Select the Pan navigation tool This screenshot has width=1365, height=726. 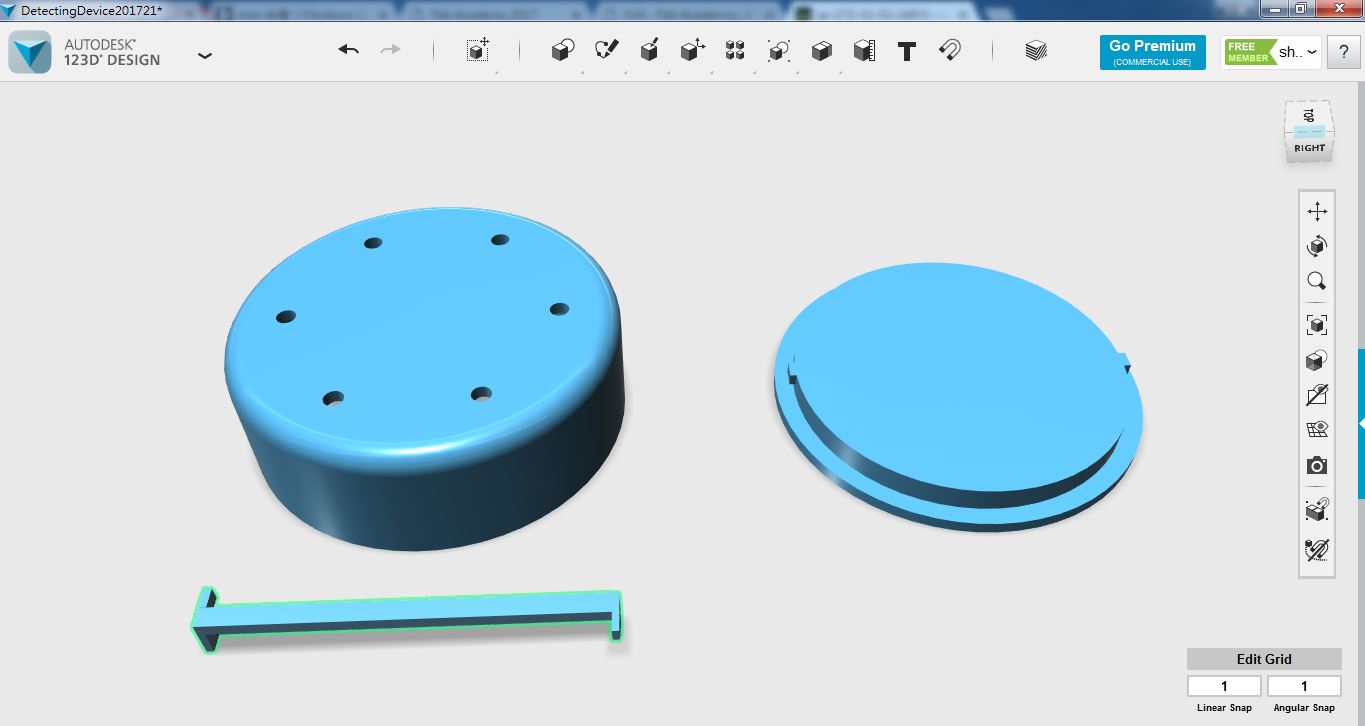click(1317, 211)
